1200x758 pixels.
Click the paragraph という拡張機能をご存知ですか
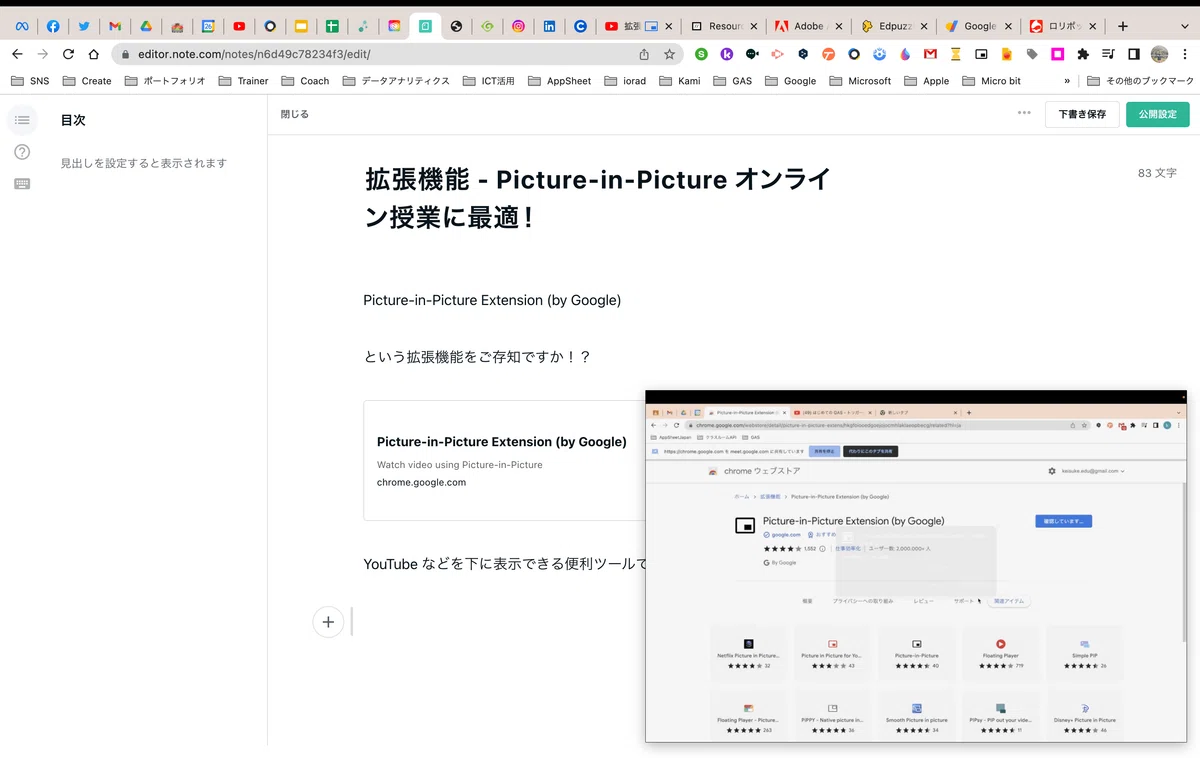point(477,356)
